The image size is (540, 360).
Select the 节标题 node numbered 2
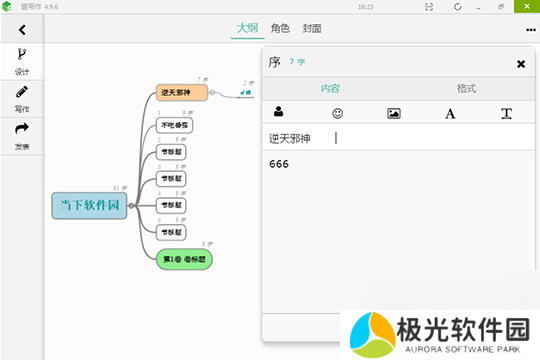point(171,152)
